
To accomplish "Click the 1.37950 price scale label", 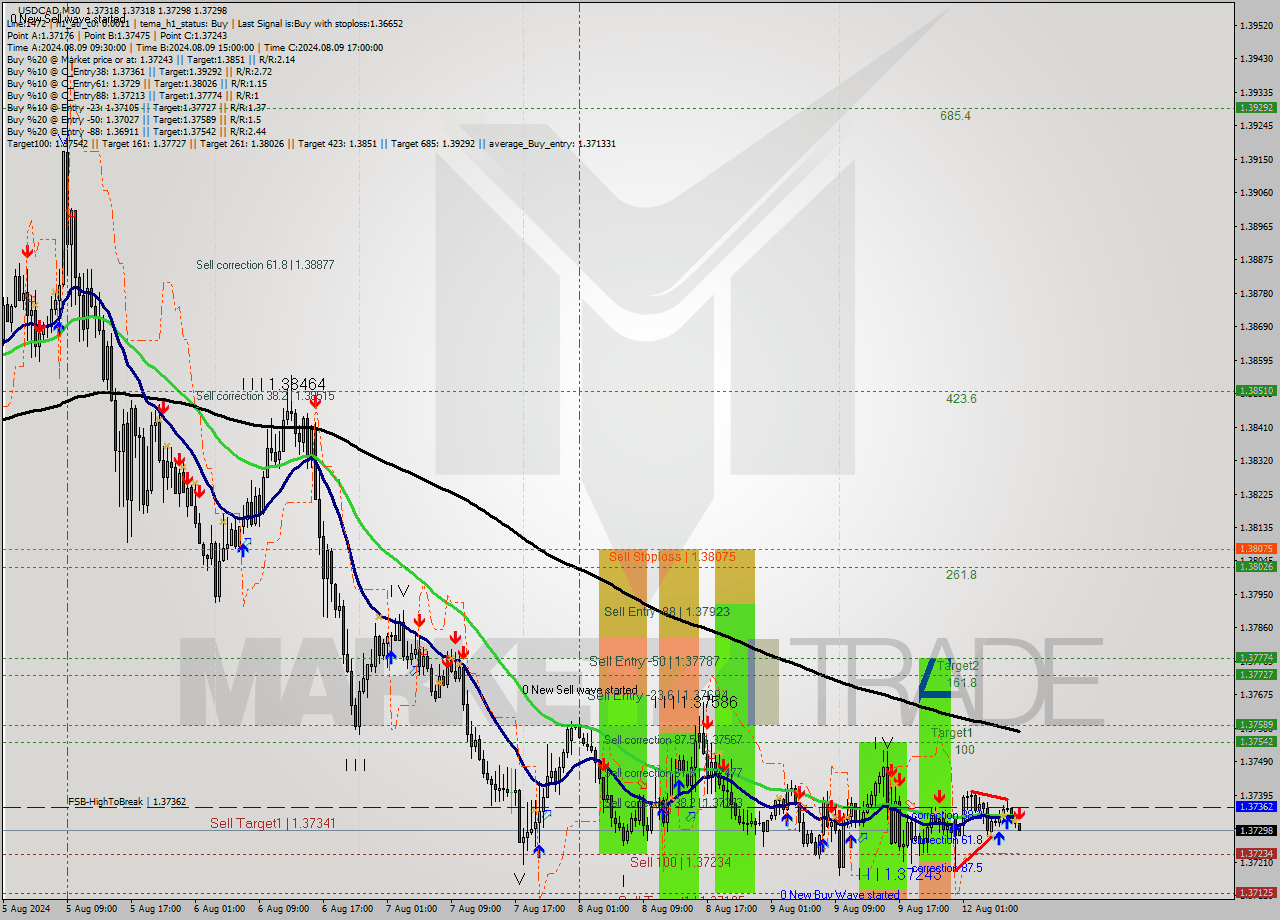I will click(x=1255, y=594).
